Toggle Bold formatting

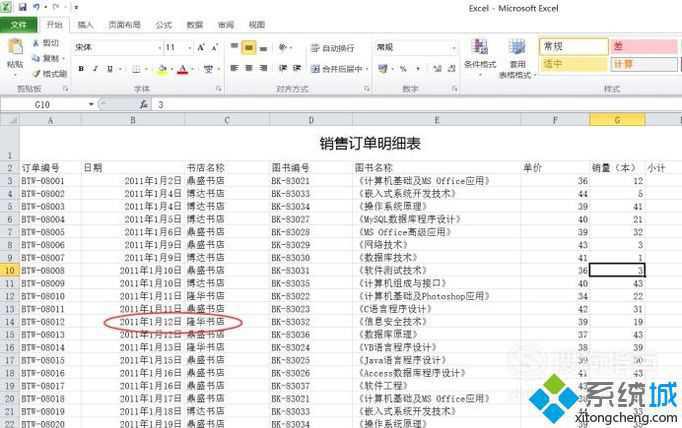(82, 69)
